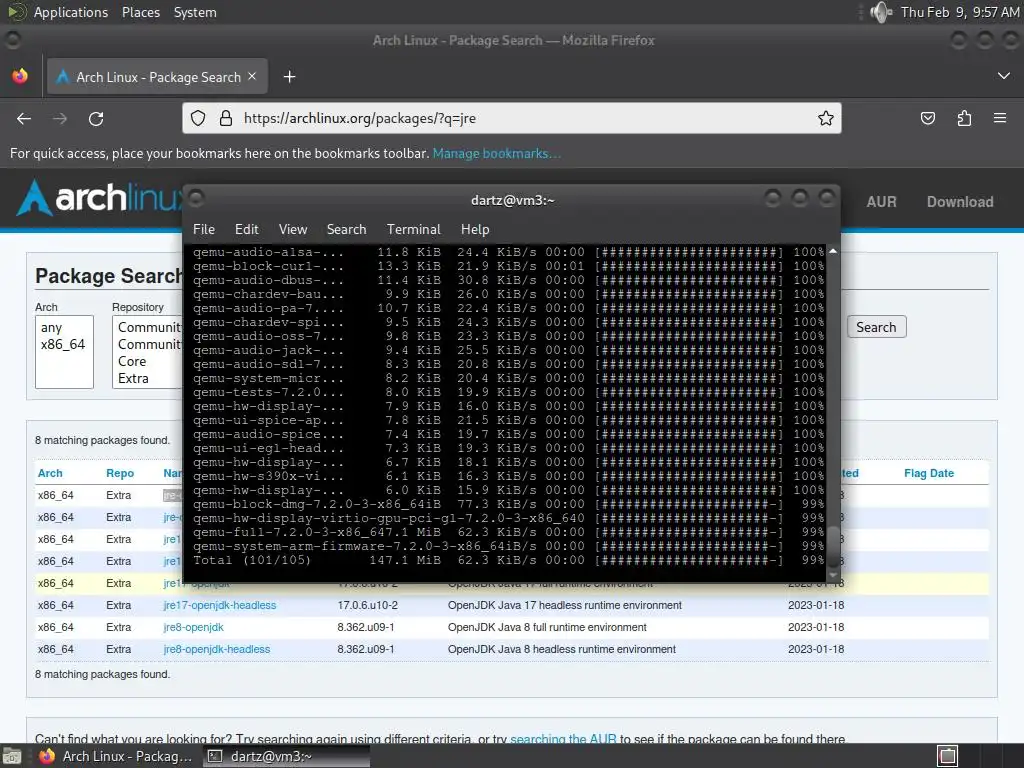This screenshot has height=768, width=1024.
Task: Open the volume control in the panel
Action: (x=881, y=12)
